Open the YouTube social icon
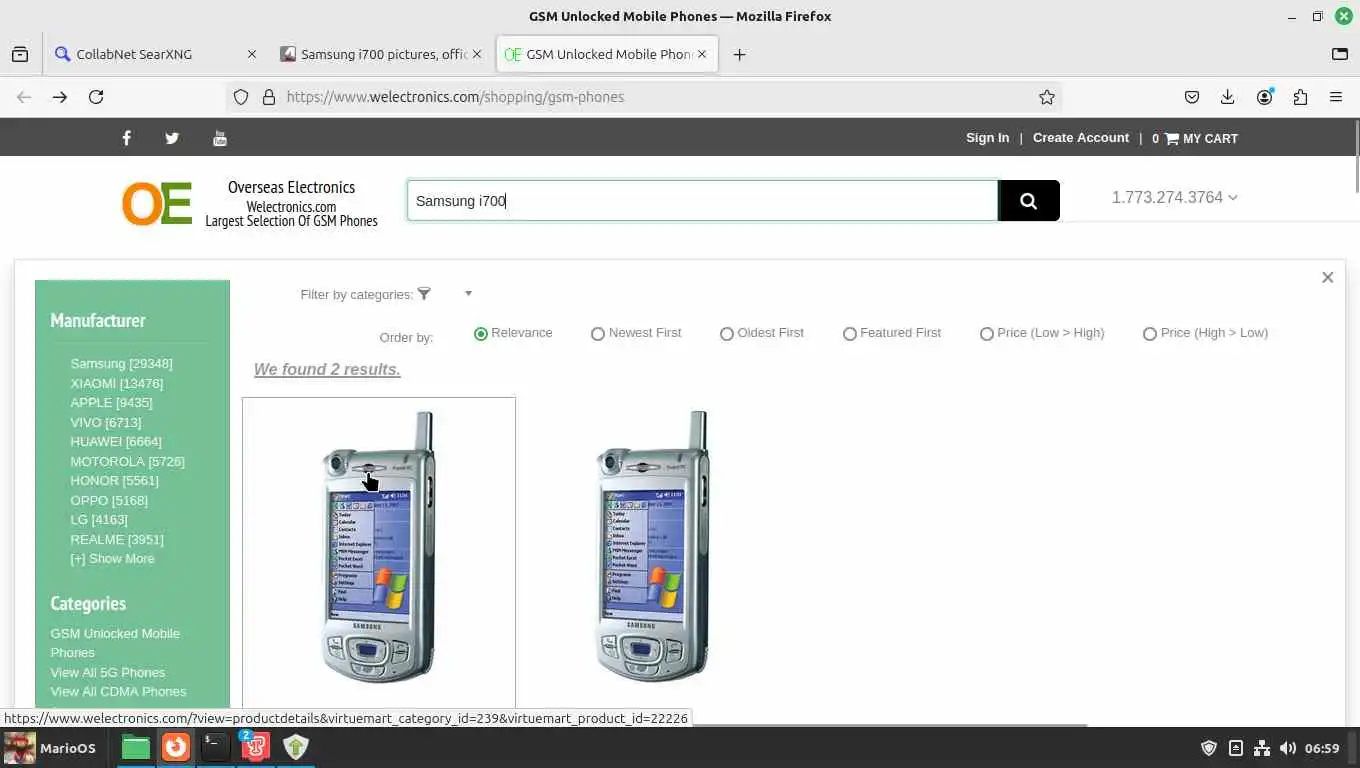 click(x=220, y=138)
